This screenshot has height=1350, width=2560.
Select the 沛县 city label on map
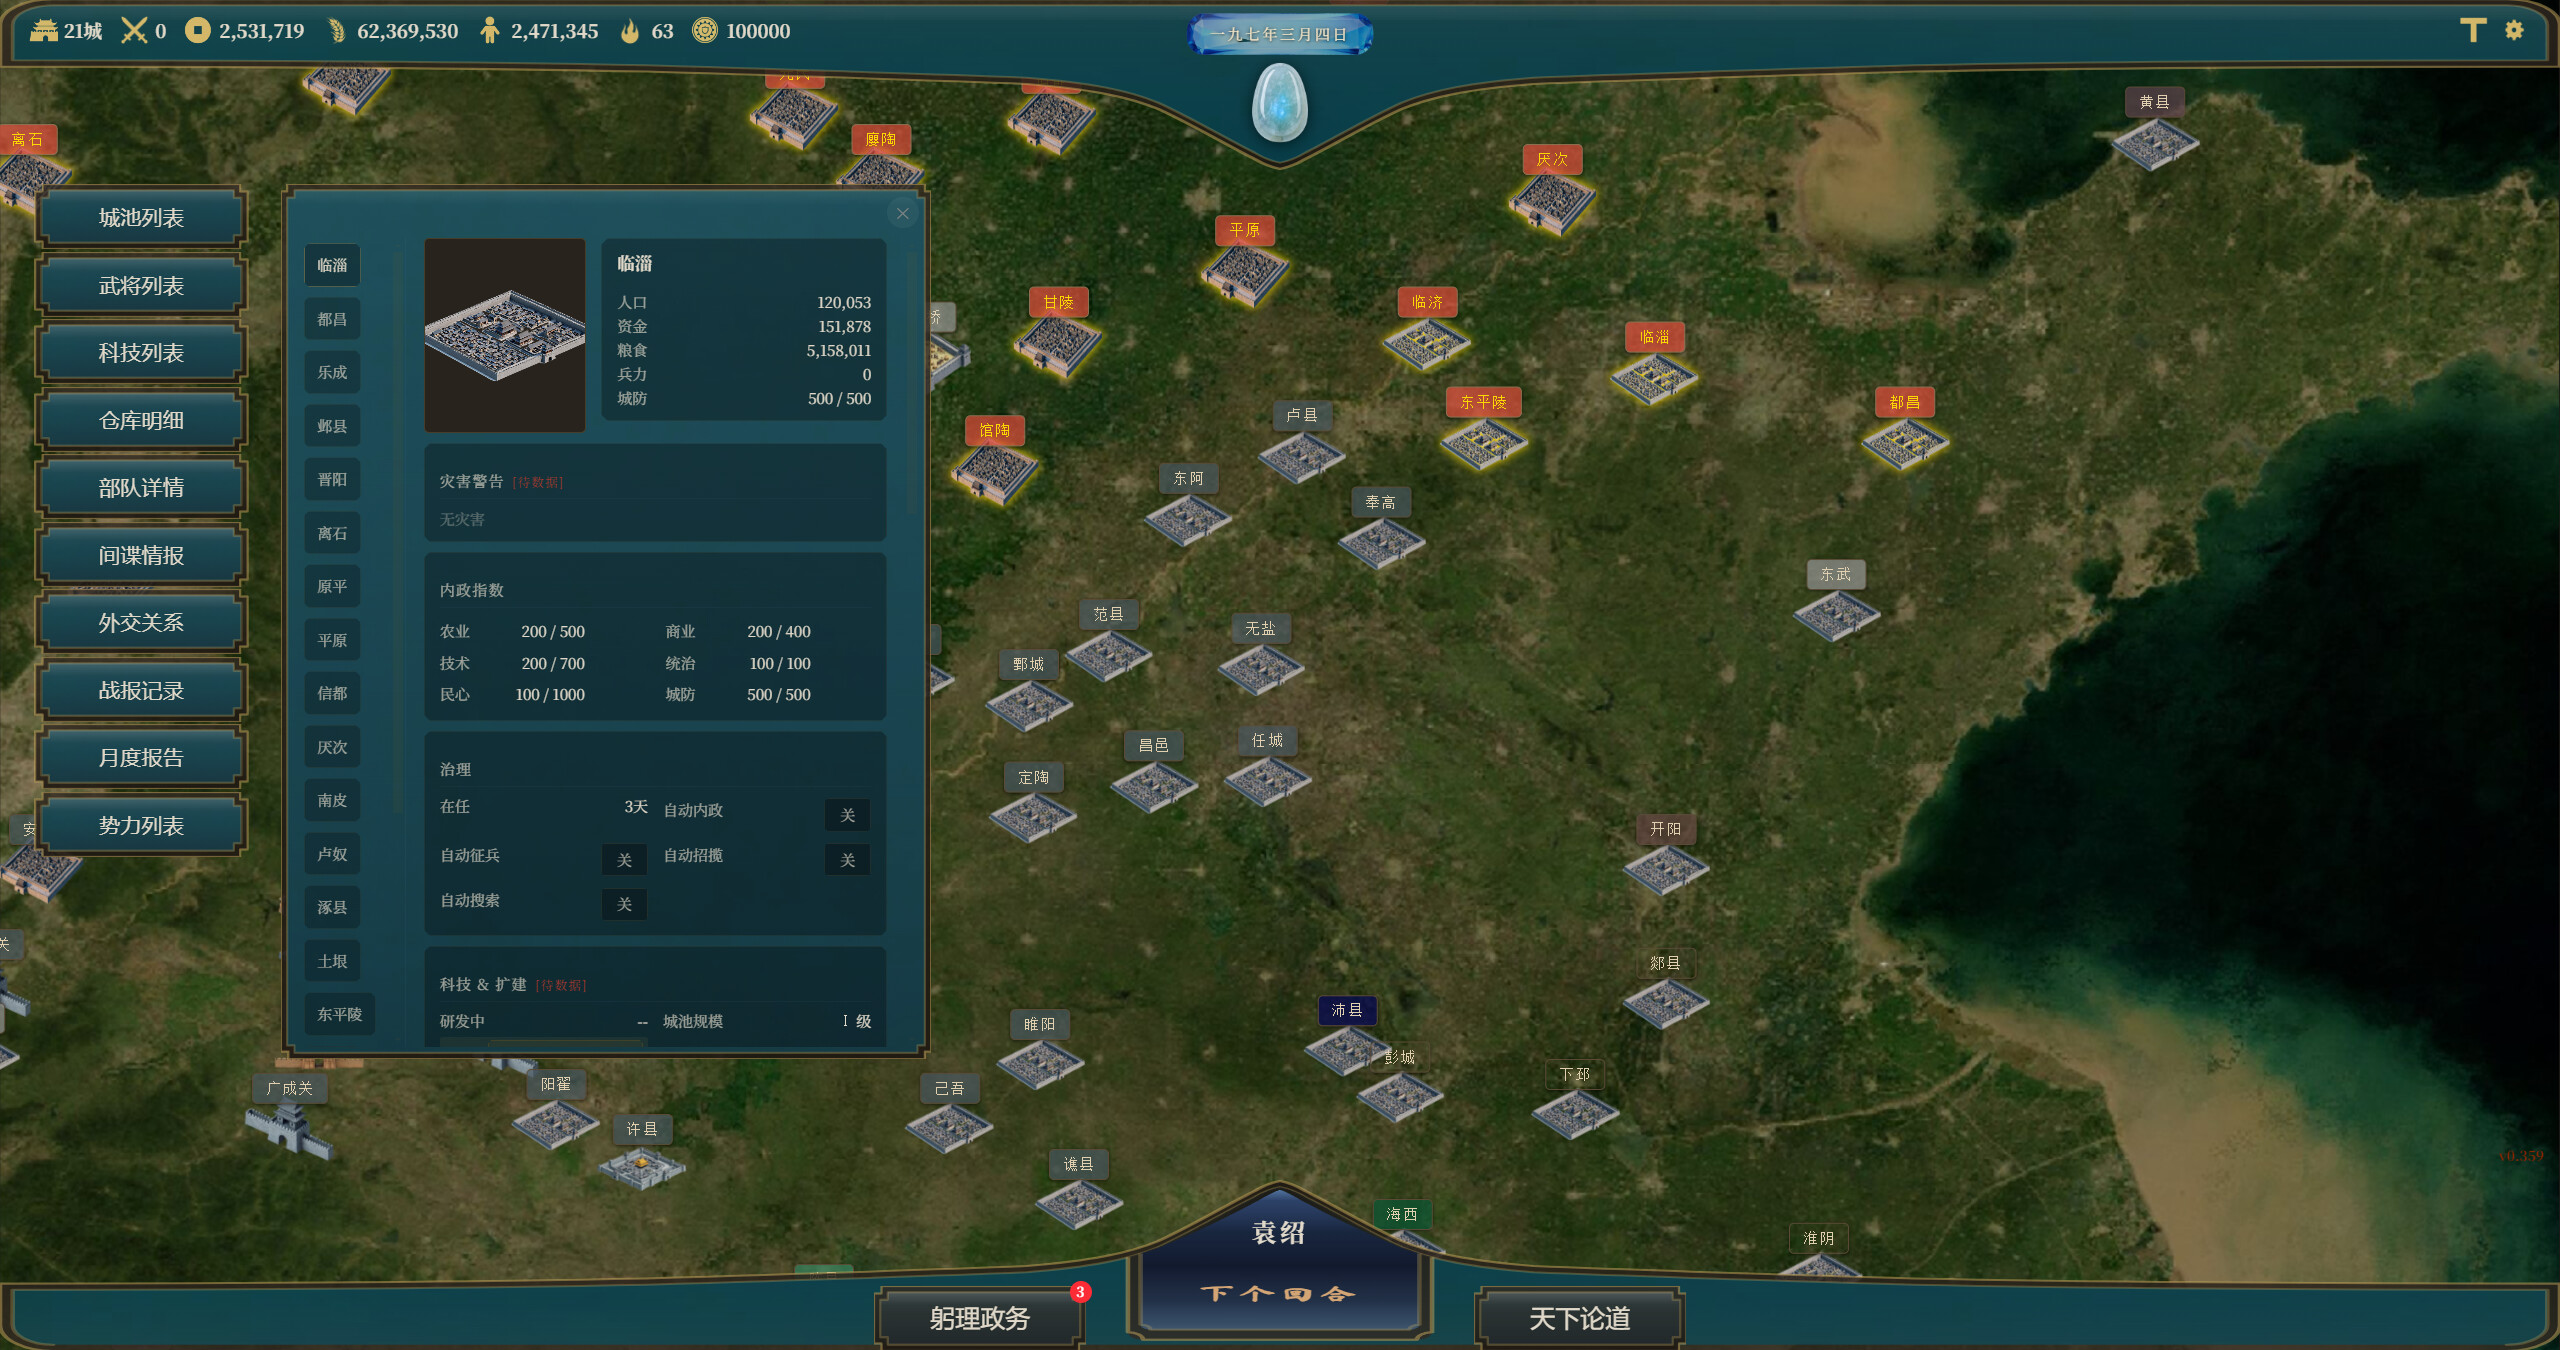[x=1347, y=1010]
